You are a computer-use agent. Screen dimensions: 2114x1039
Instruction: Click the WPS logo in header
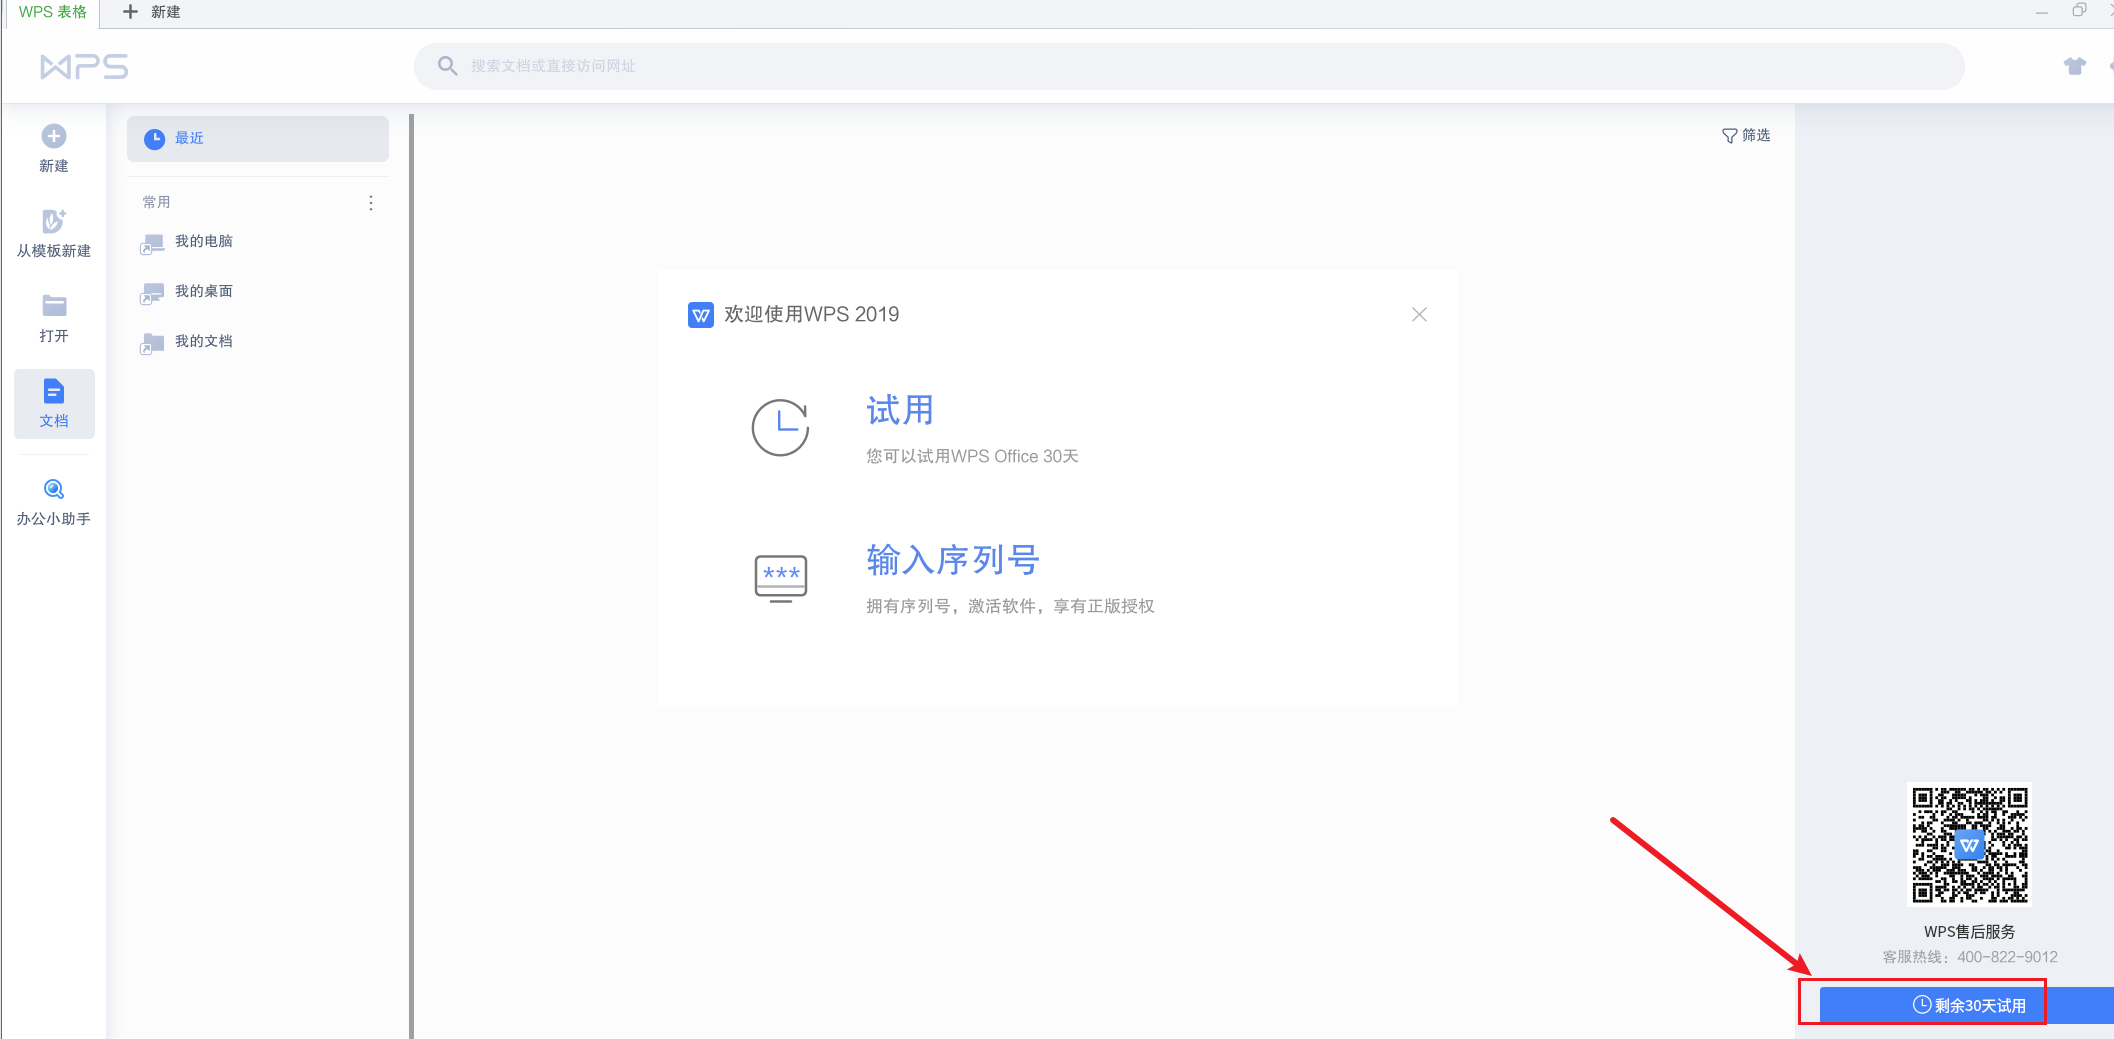[84, 67]
